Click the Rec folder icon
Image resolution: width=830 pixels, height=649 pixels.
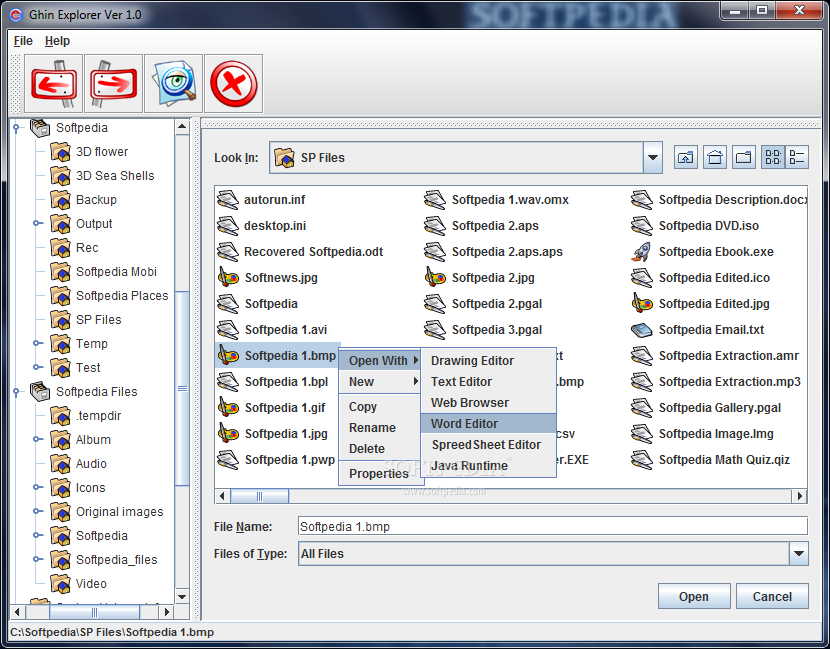click(x=60, y=248)
